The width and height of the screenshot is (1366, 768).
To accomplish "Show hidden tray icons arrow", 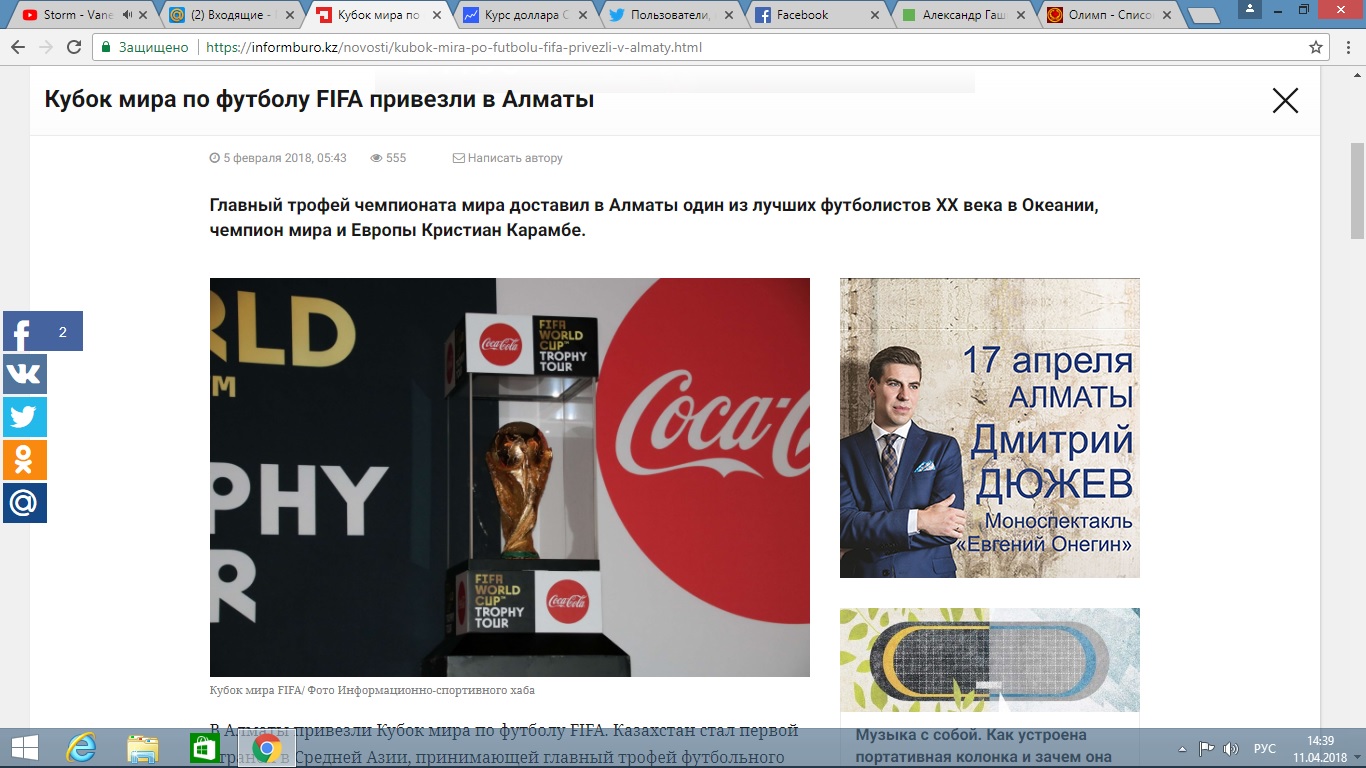I will coord(1183,748).
